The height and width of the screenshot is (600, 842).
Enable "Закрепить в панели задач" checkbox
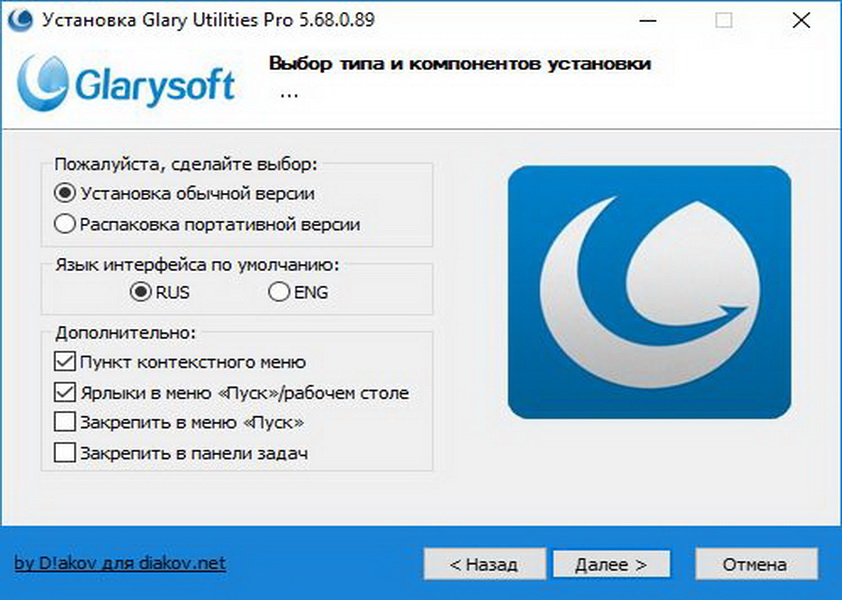point(65,453)
